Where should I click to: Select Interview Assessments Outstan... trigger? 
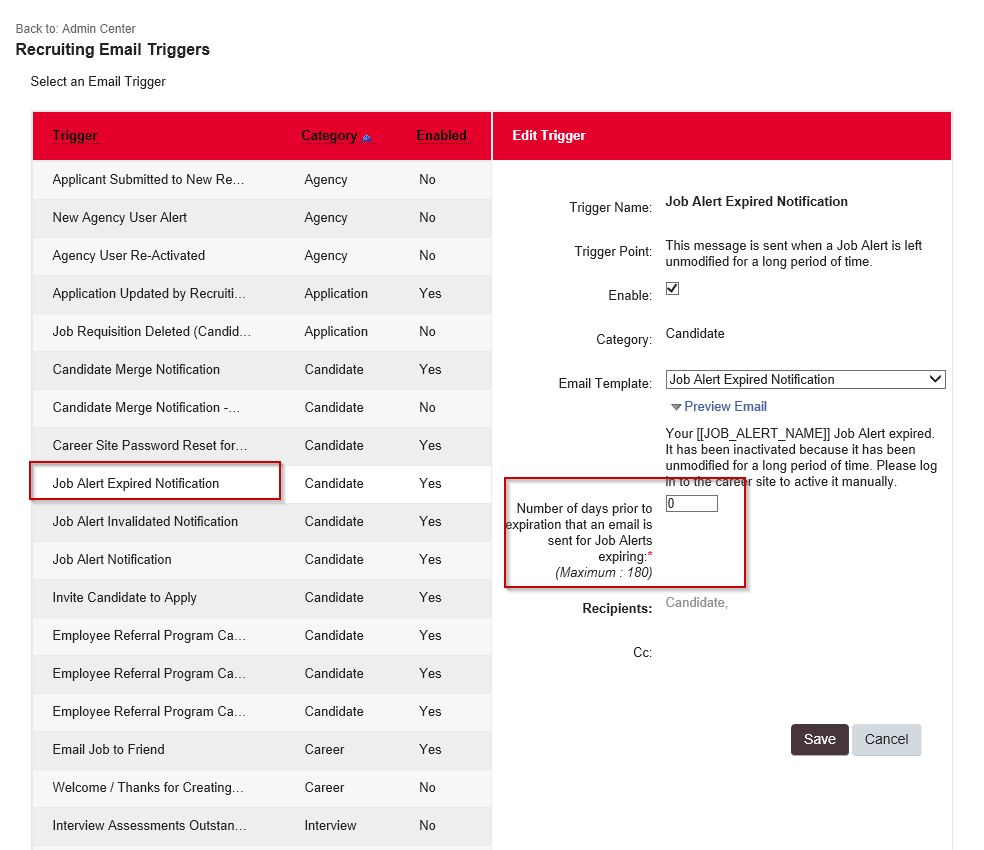pos(149,826)
